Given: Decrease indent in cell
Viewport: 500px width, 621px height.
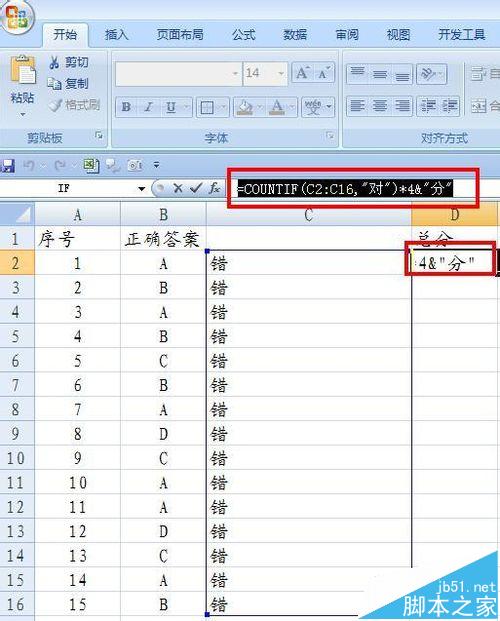Looking at the screenshot, I should 428,106.
